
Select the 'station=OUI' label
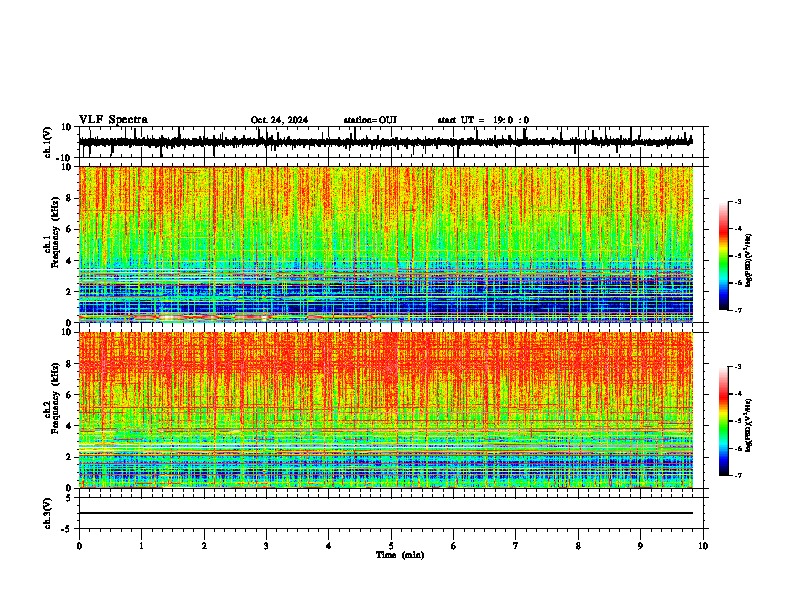(370, 120)
